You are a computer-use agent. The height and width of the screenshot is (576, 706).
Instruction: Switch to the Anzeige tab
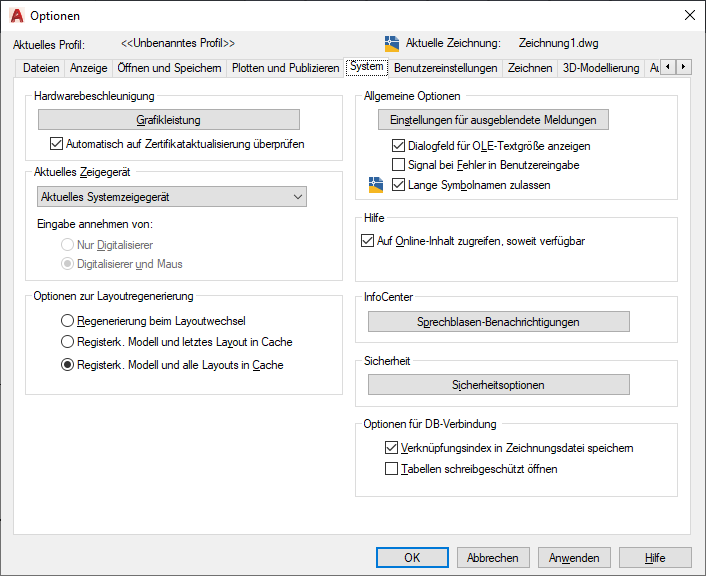(88, 68)
